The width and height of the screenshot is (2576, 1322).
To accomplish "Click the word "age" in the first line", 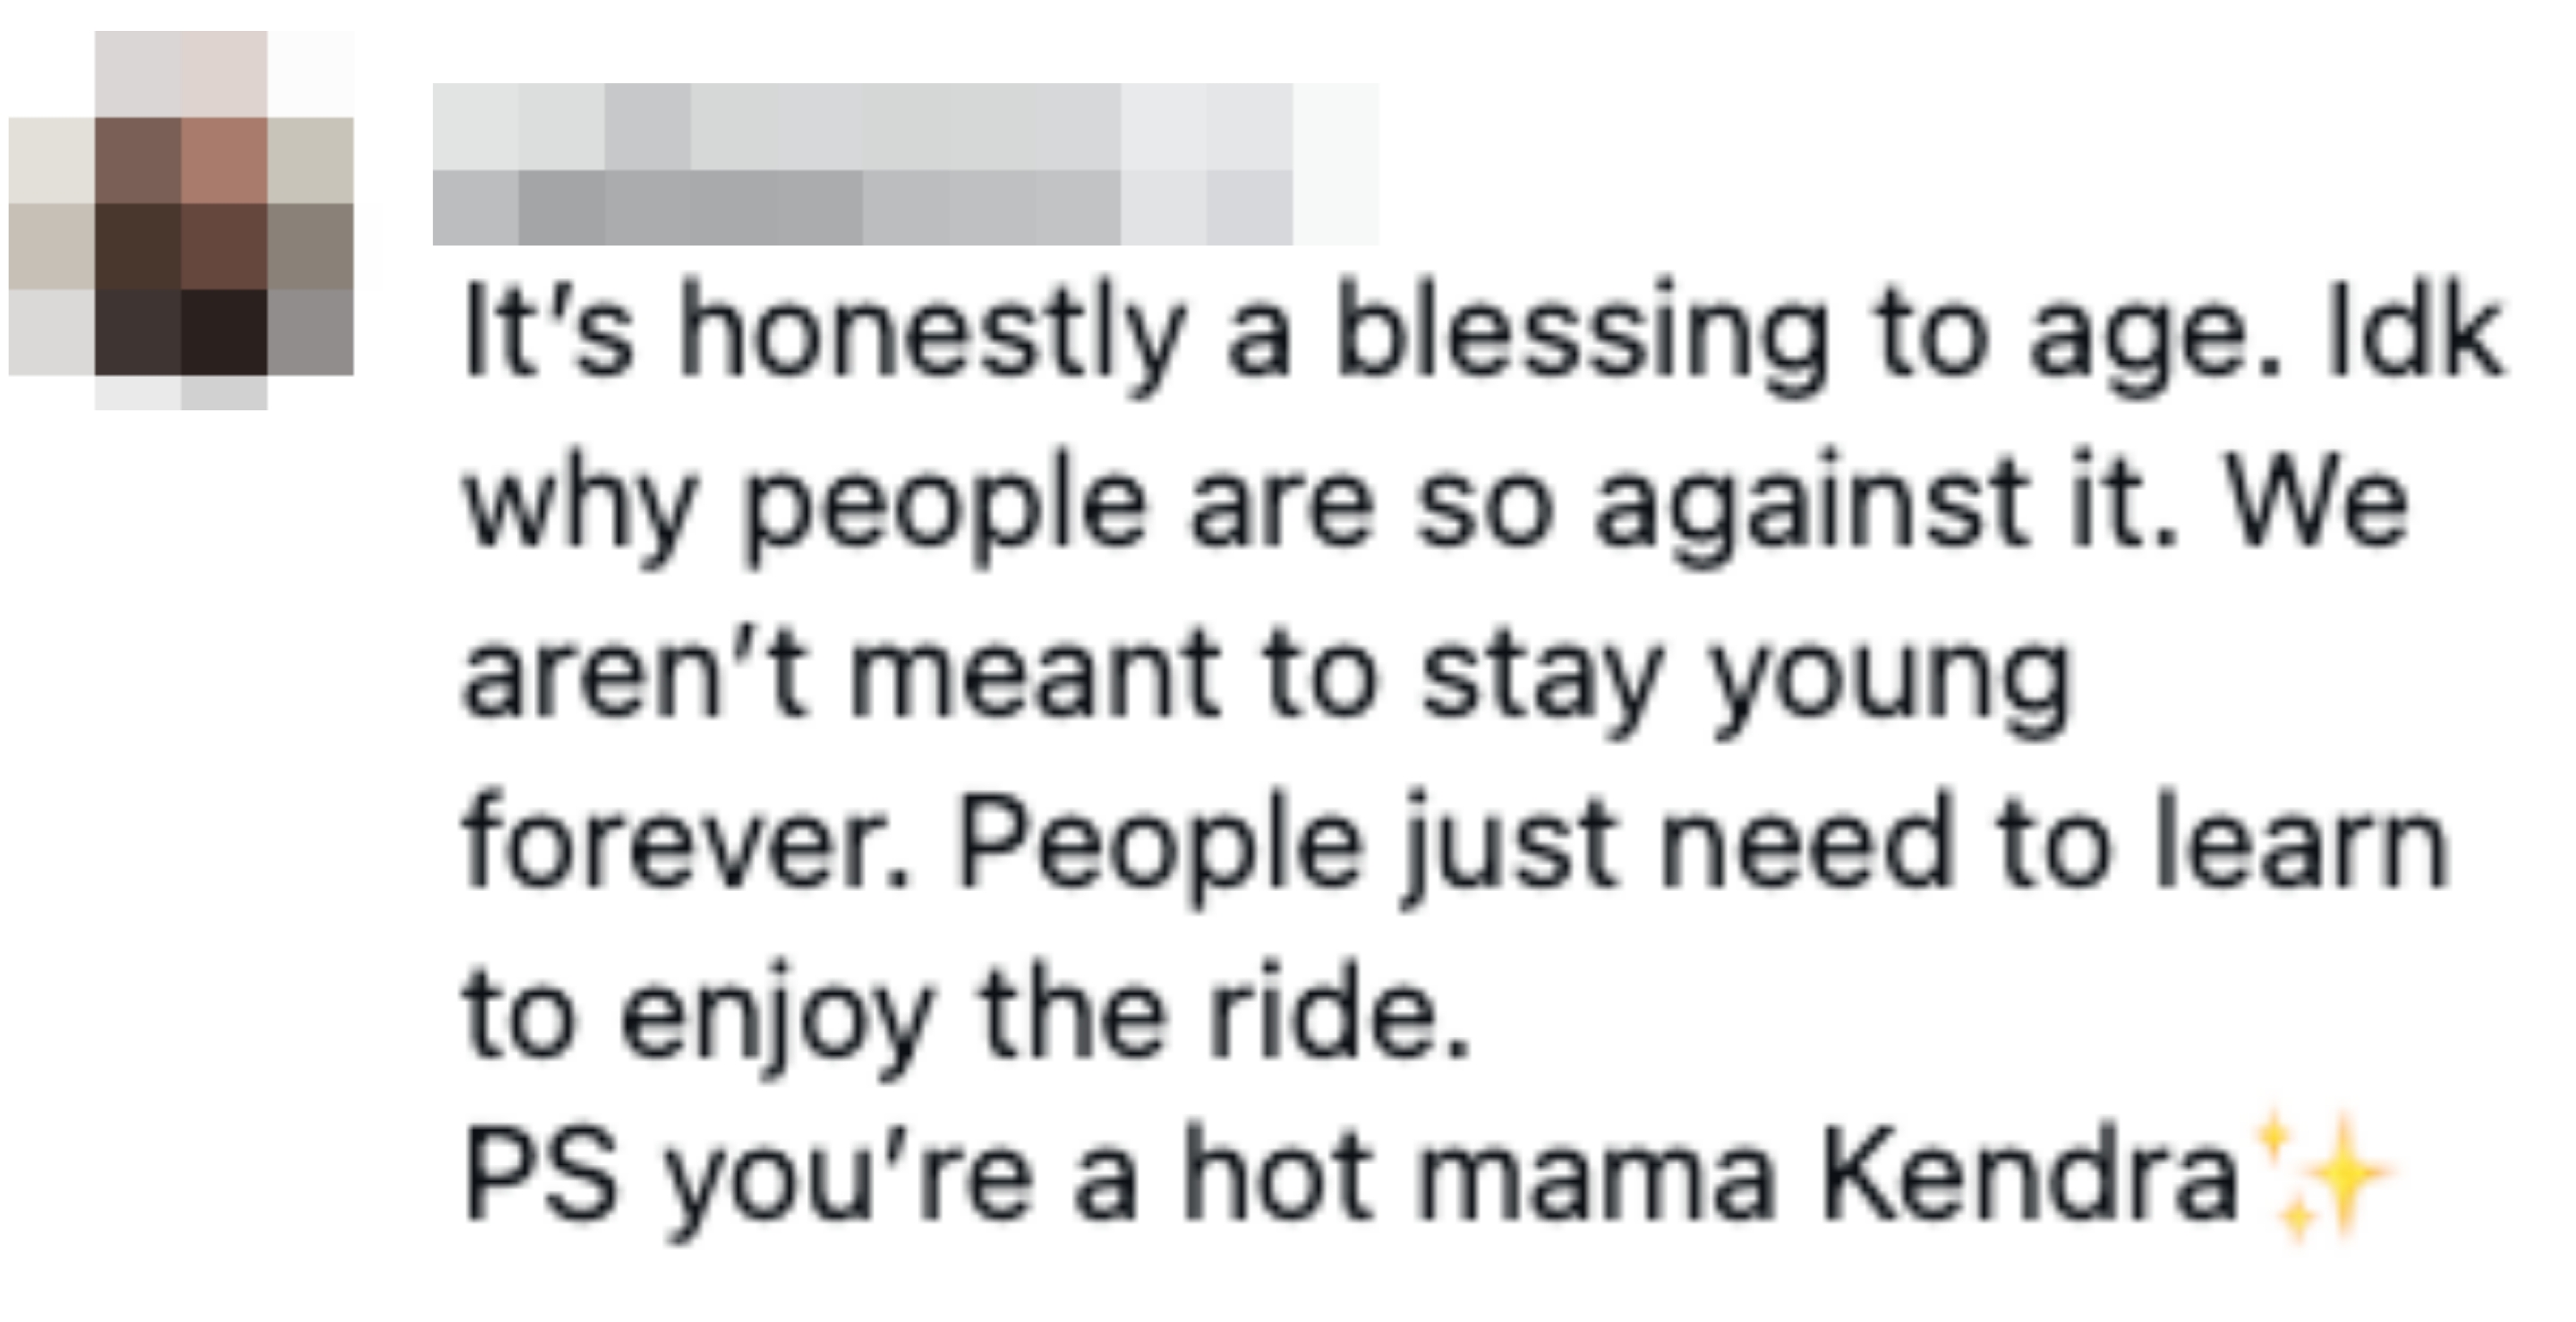I will click(2150, 340).
